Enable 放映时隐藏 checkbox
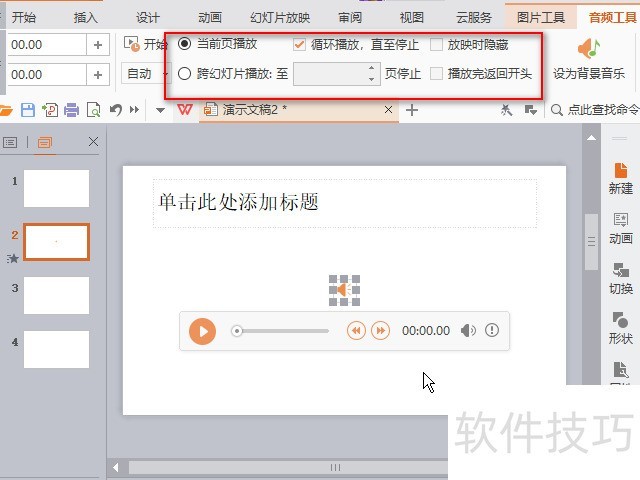Image resolution: width=640 pixels, height=480 pixels. (436, 44)
